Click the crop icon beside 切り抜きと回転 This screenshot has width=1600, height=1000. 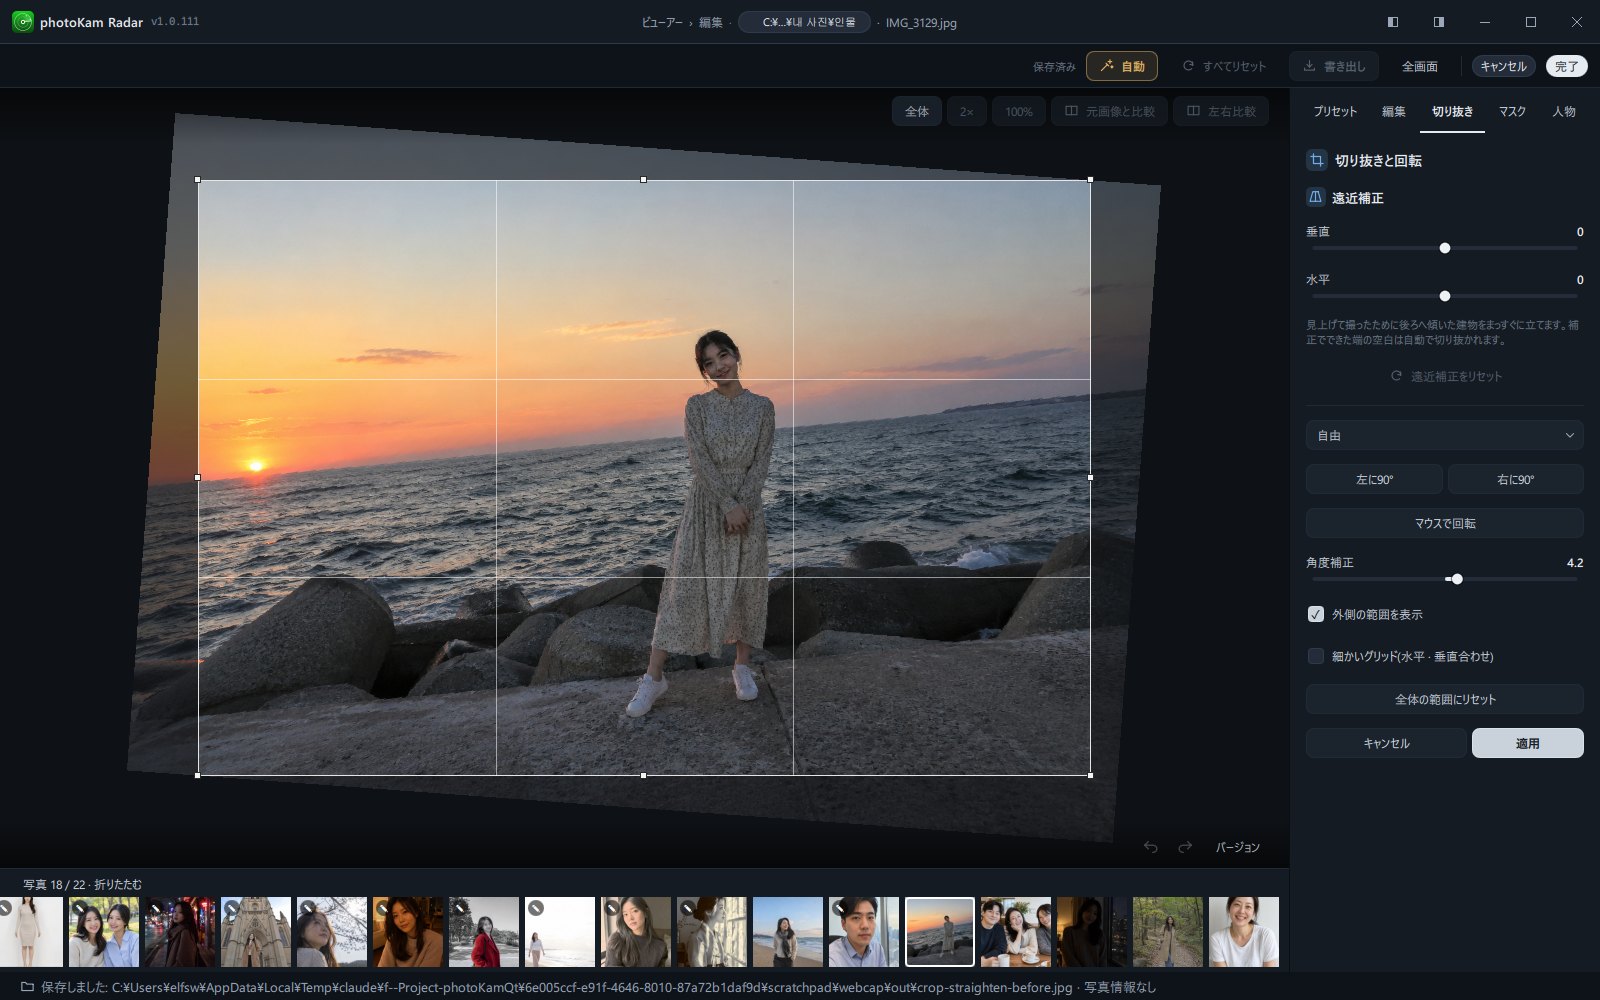click(x=1317, y=160)
